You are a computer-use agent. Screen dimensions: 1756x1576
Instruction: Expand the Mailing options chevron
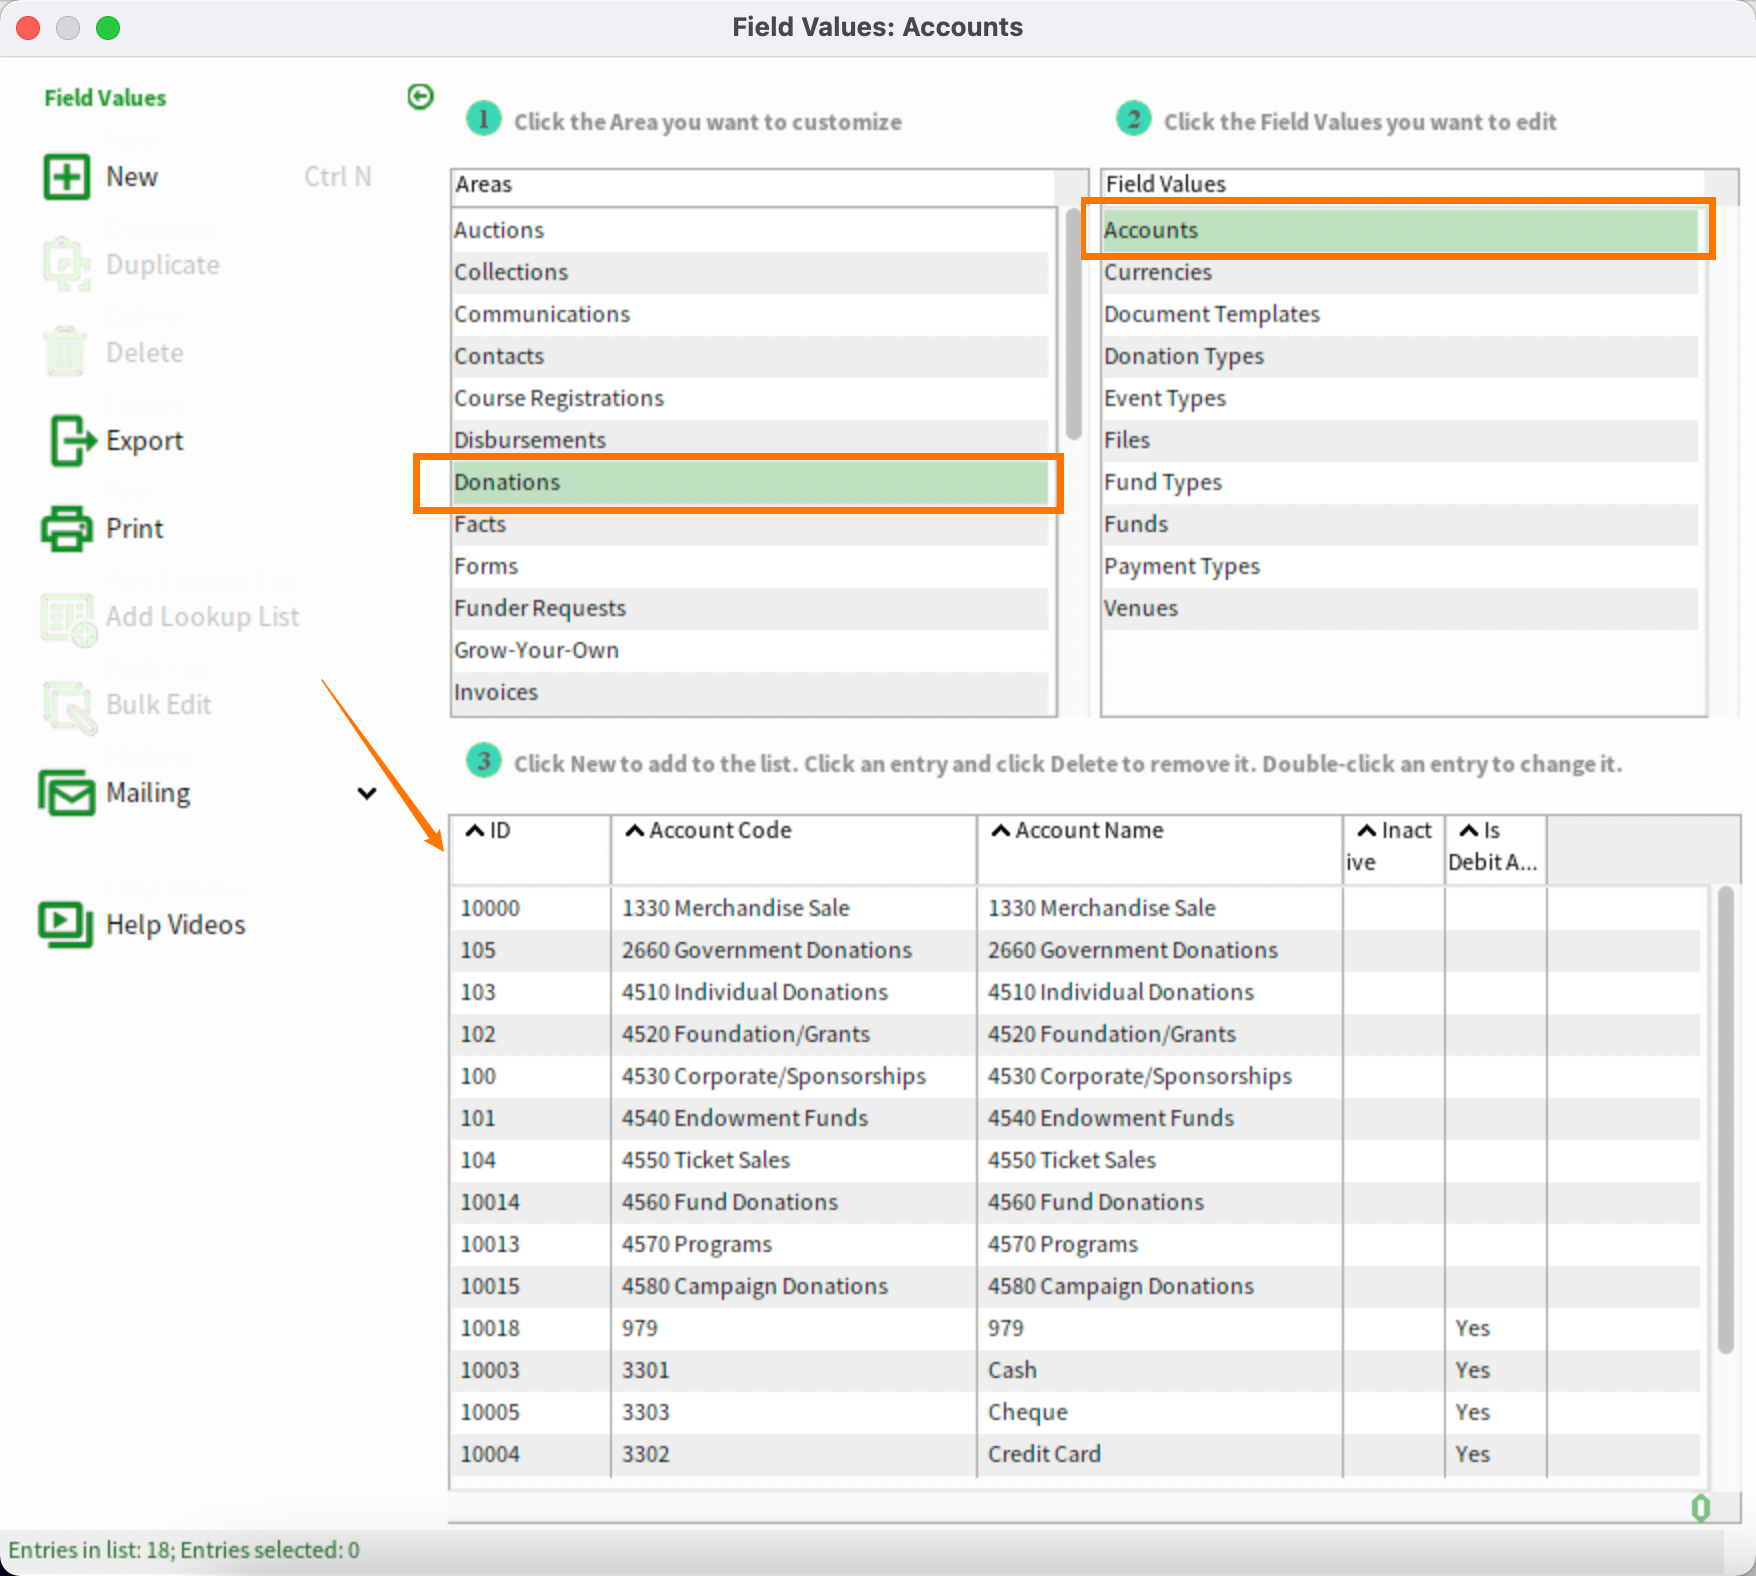tap(367, 793)
